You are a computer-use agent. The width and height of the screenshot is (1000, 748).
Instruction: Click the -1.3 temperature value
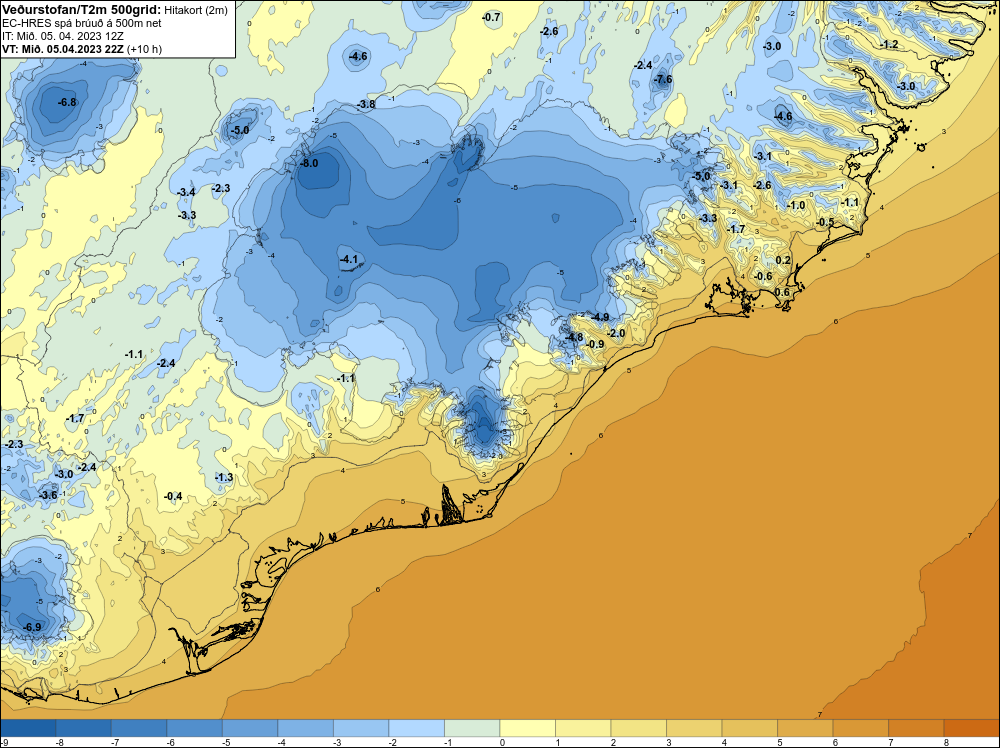click(224, 477)
